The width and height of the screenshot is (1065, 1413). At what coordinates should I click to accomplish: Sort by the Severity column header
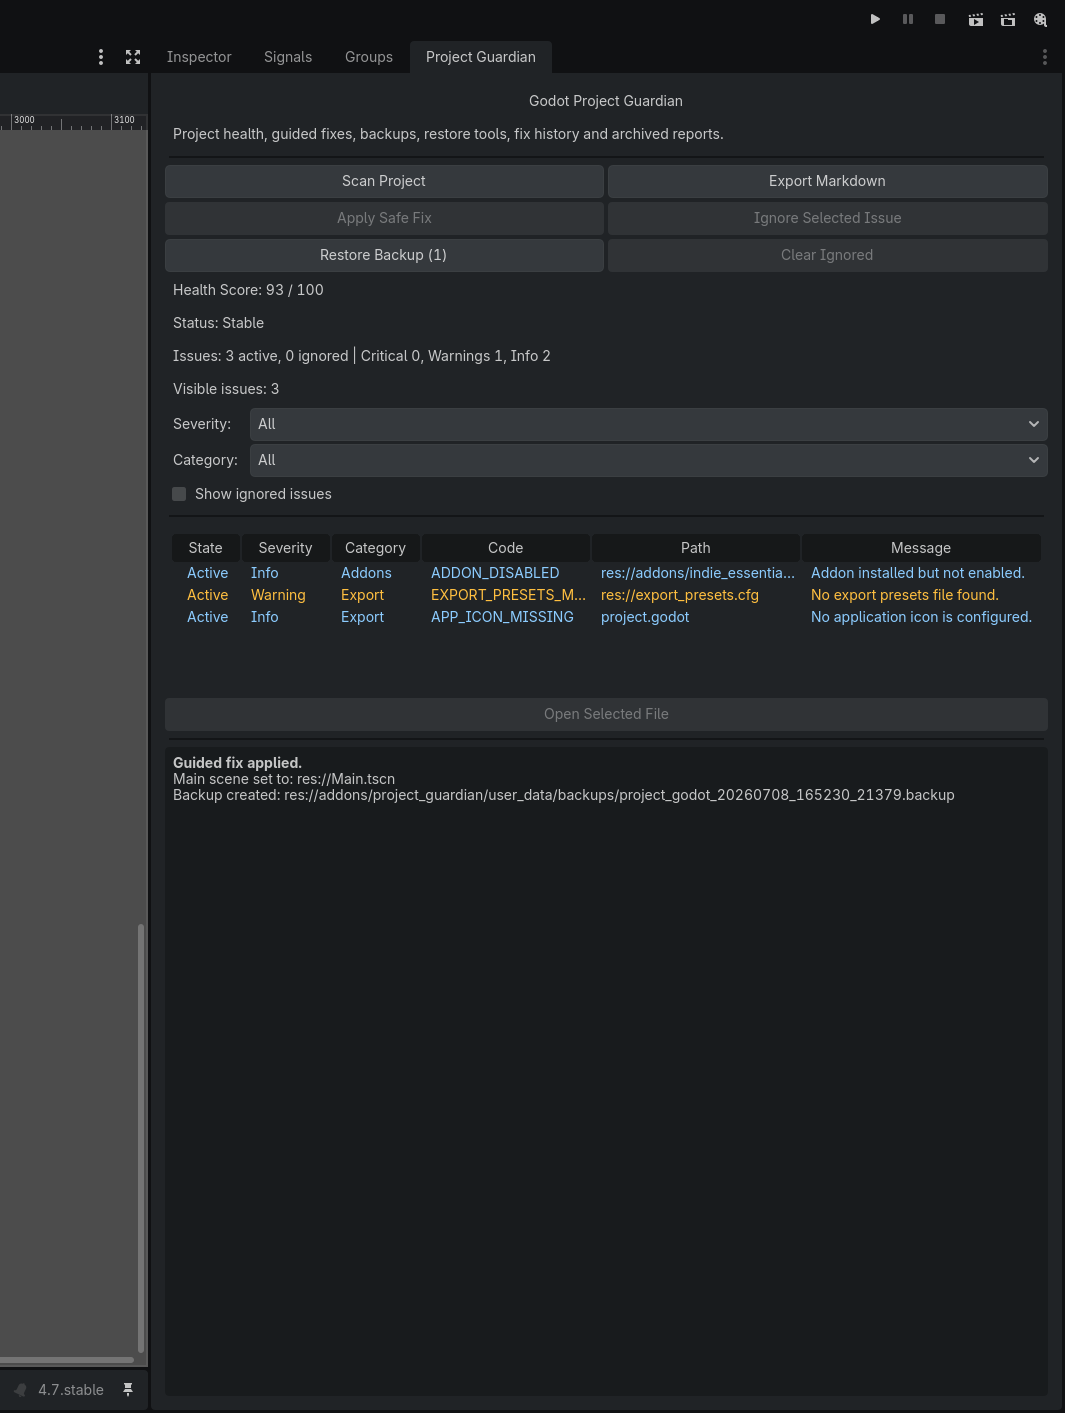285,548
